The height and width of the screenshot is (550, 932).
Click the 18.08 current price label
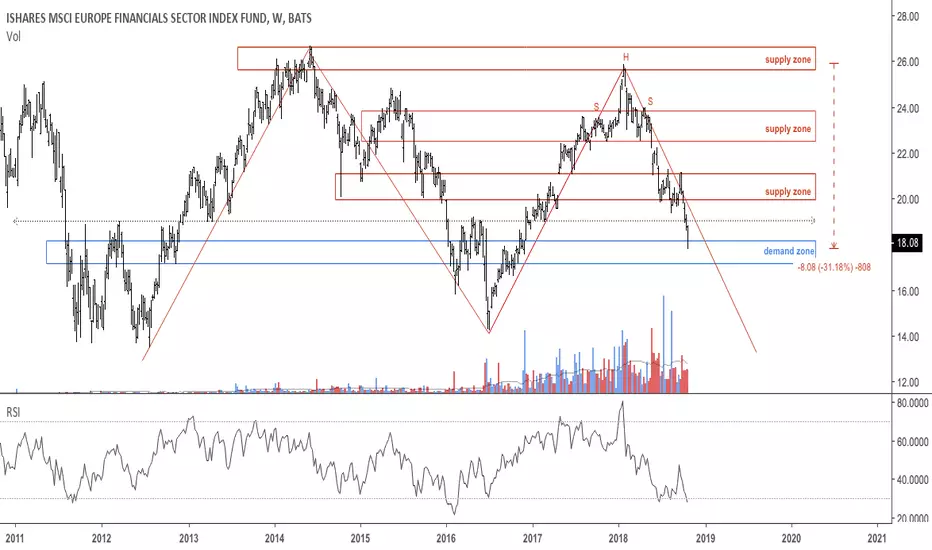tap(908, 243)
